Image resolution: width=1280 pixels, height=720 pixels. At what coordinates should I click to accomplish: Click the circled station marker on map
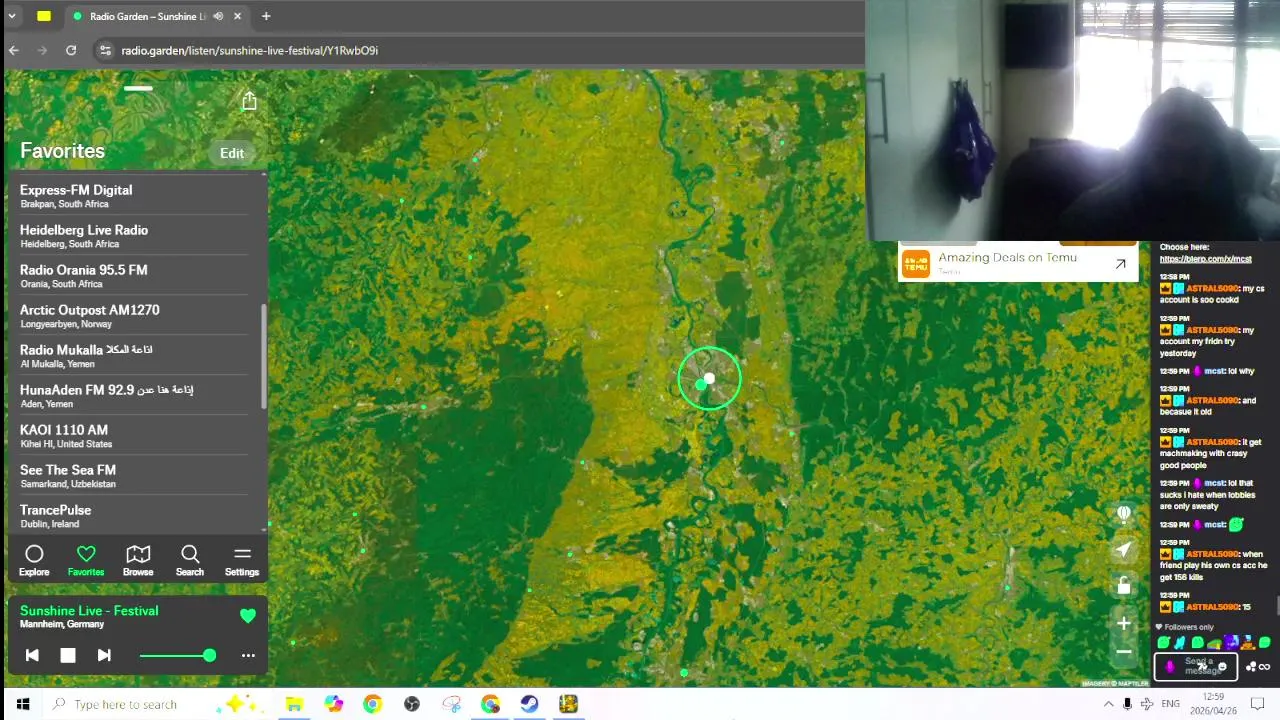tap(709, 379)
